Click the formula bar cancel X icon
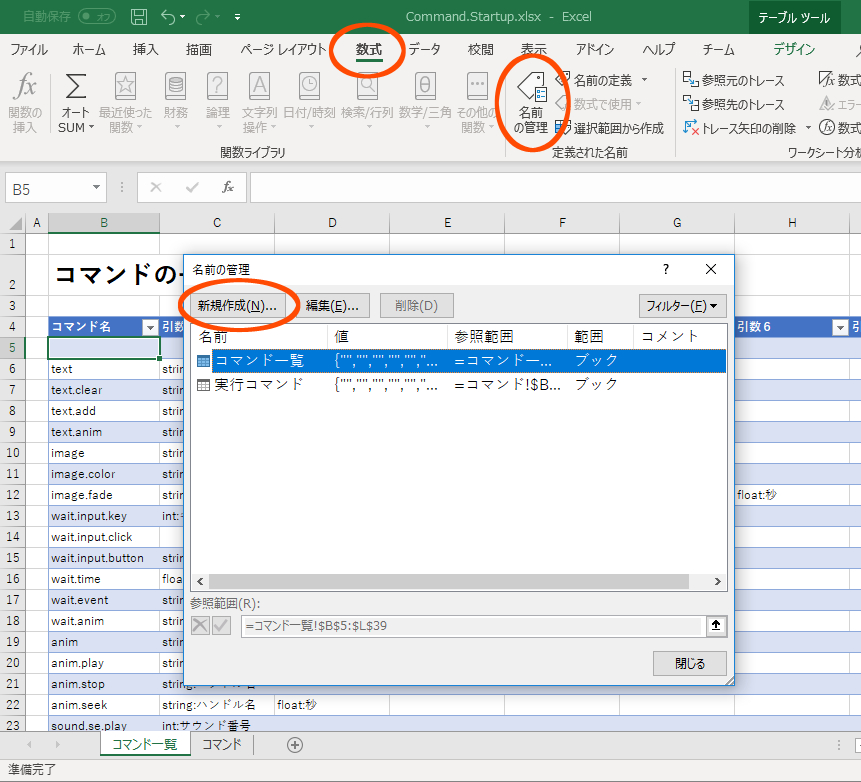The width and height of the screenshot is (861, 782). pos(156,188)
